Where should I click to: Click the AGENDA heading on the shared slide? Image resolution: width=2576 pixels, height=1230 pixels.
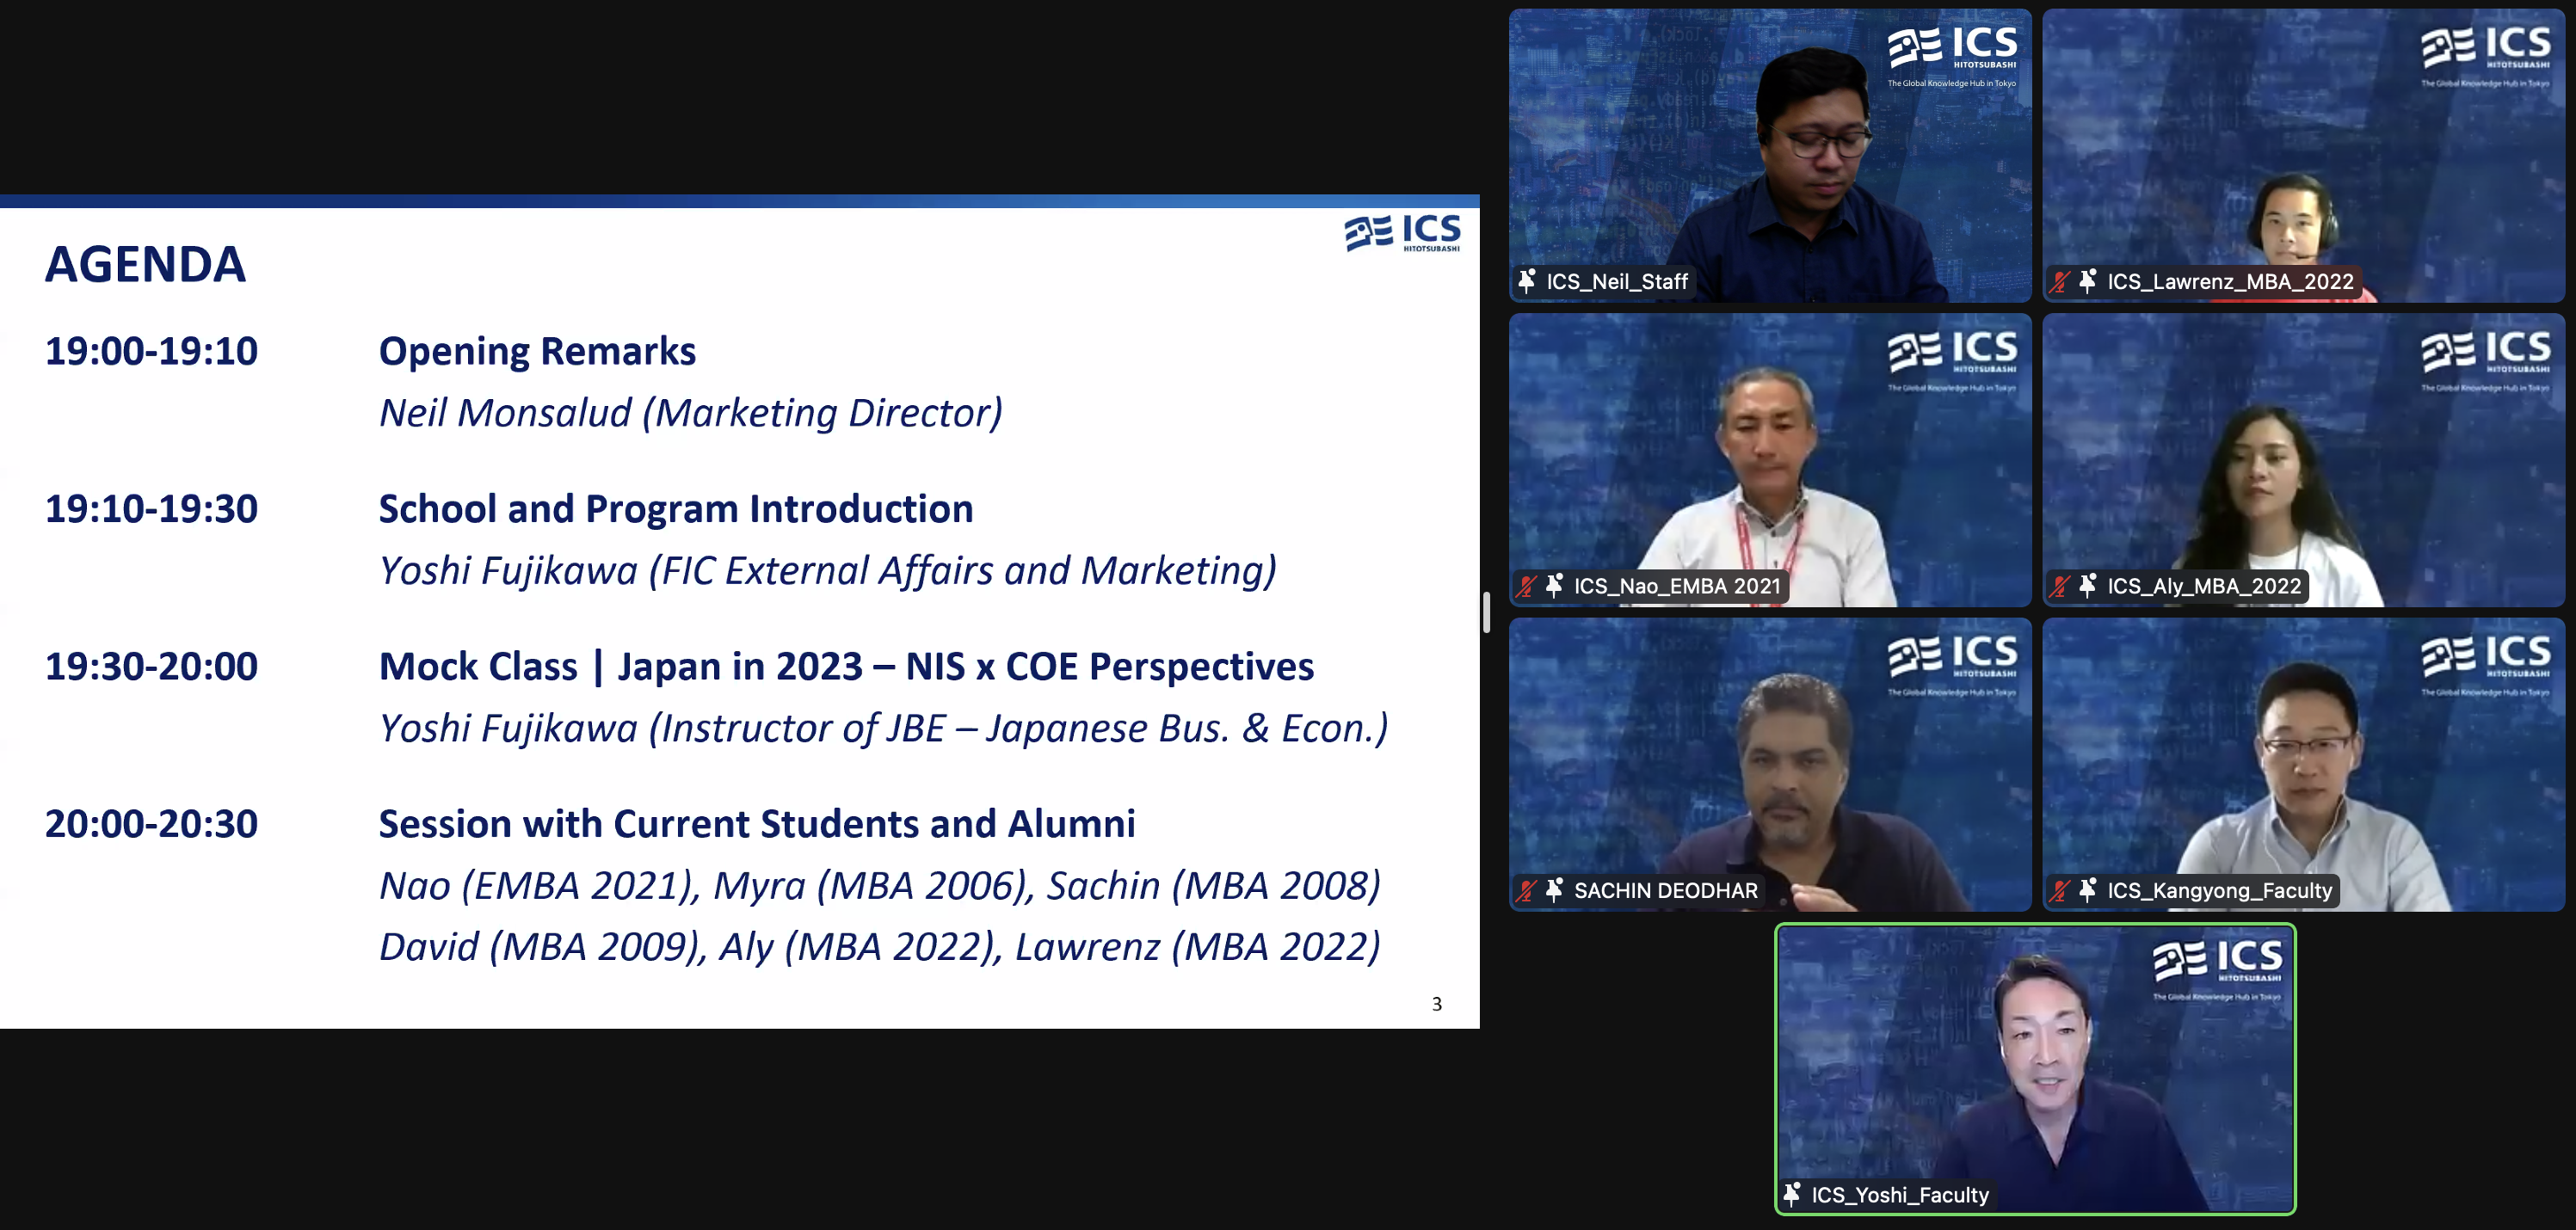click(x=145, y=265)
